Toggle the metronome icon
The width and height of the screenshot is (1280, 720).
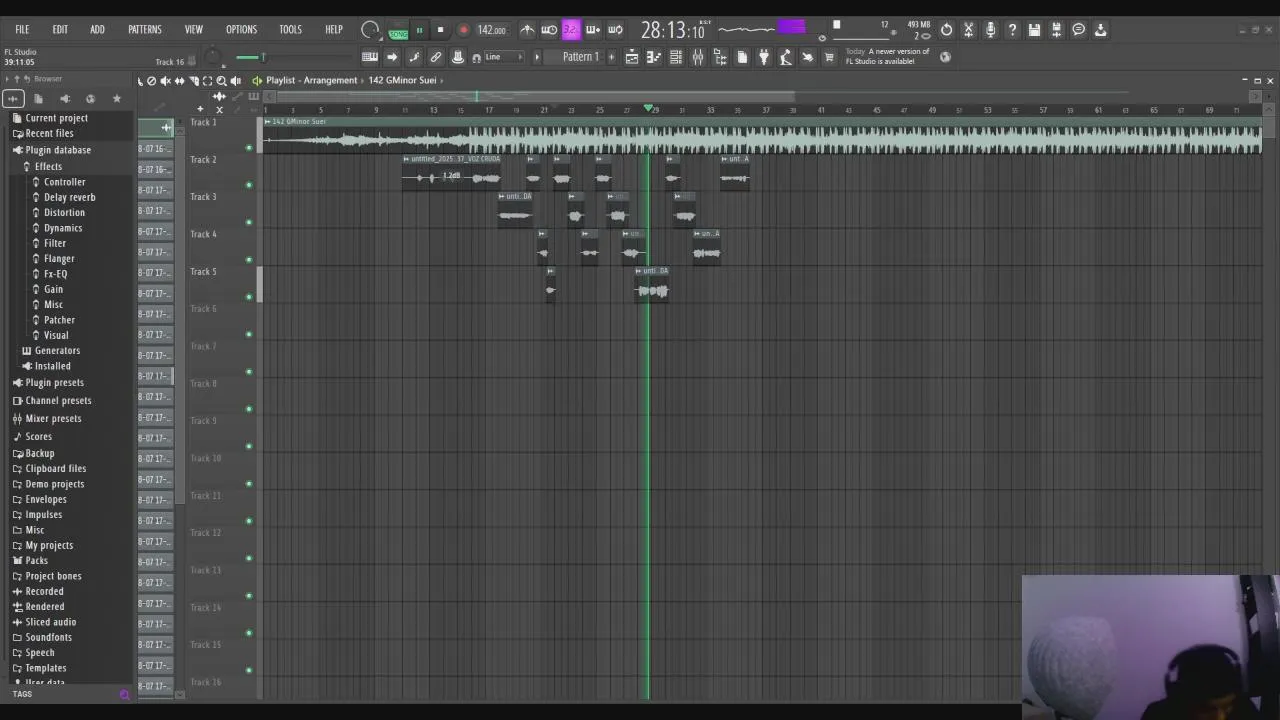tap(527, 30)
